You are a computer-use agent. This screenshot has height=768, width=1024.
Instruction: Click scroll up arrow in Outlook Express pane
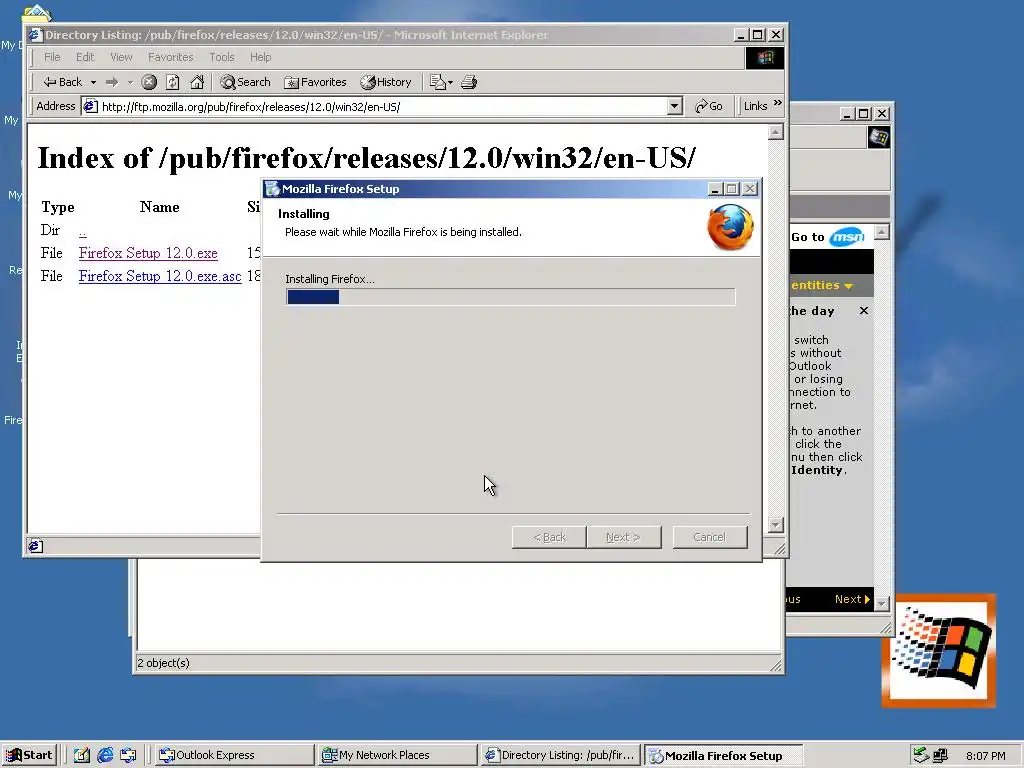pyautogui.click(x=882, y=232)
